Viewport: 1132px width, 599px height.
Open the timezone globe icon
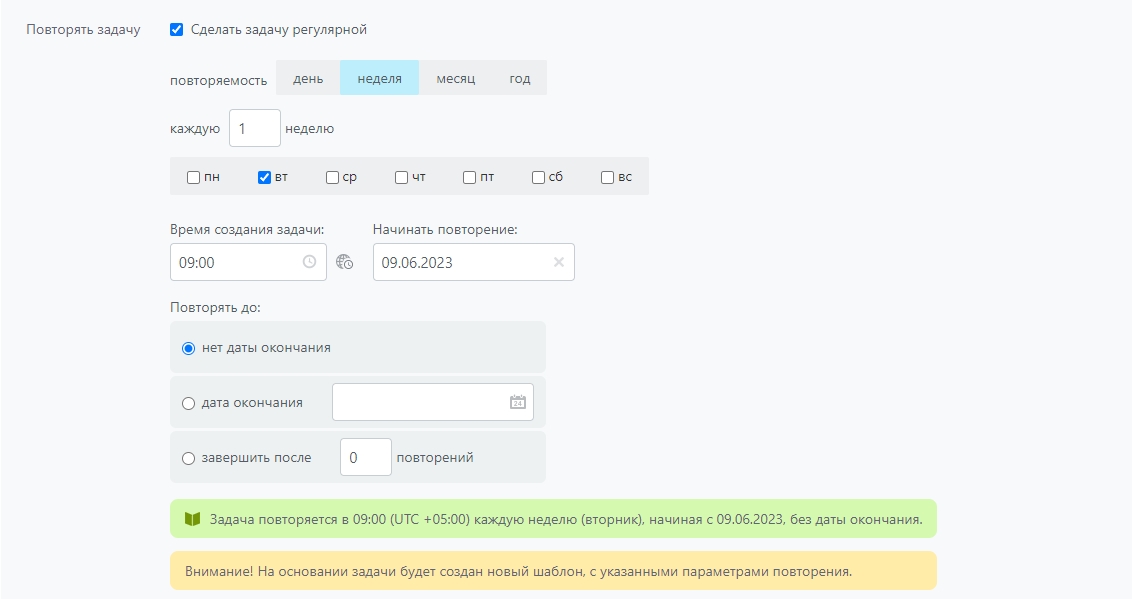345,262
